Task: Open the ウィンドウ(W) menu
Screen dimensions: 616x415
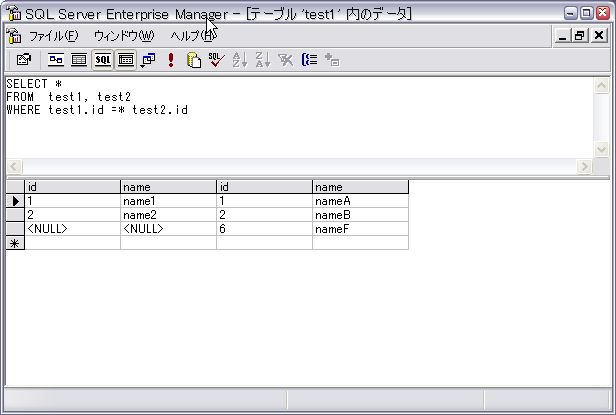Action: coord(123,36)
